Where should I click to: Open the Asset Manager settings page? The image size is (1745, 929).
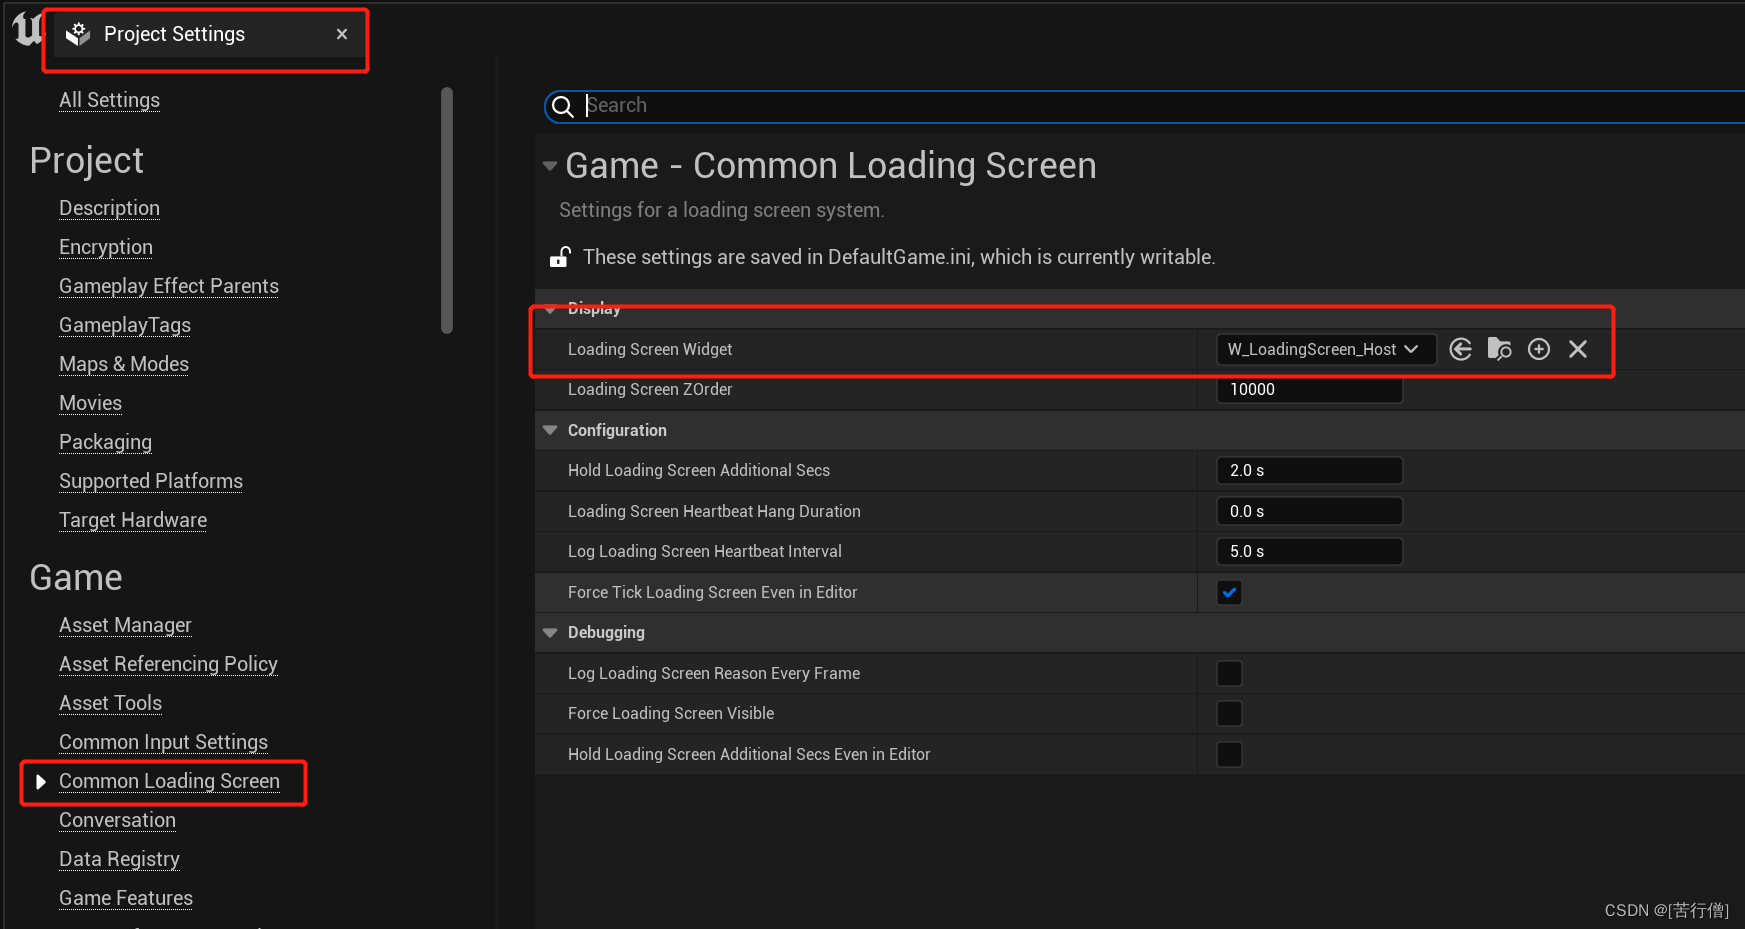pyautogui.click(x=125, y=625)
